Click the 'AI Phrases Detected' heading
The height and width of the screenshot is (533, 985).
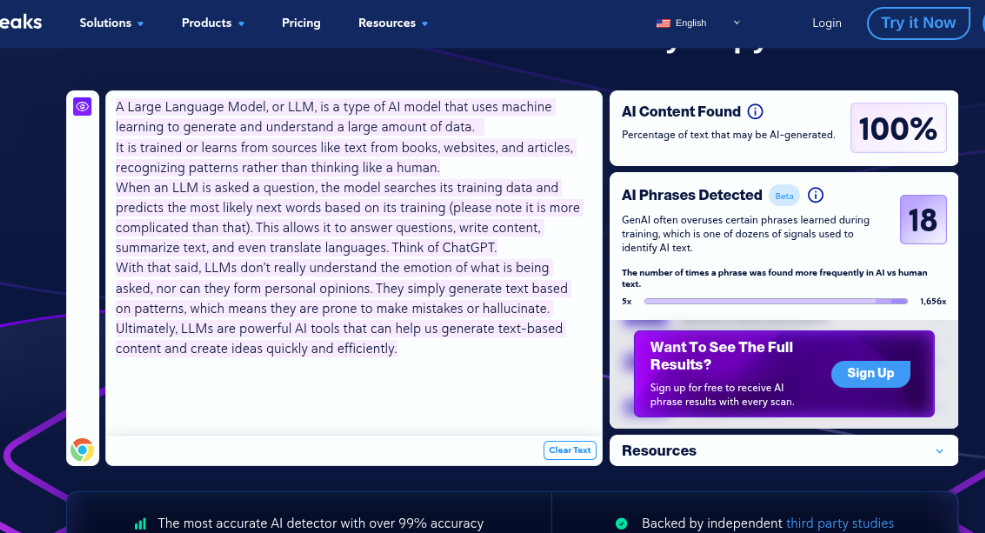coord(692,195)
